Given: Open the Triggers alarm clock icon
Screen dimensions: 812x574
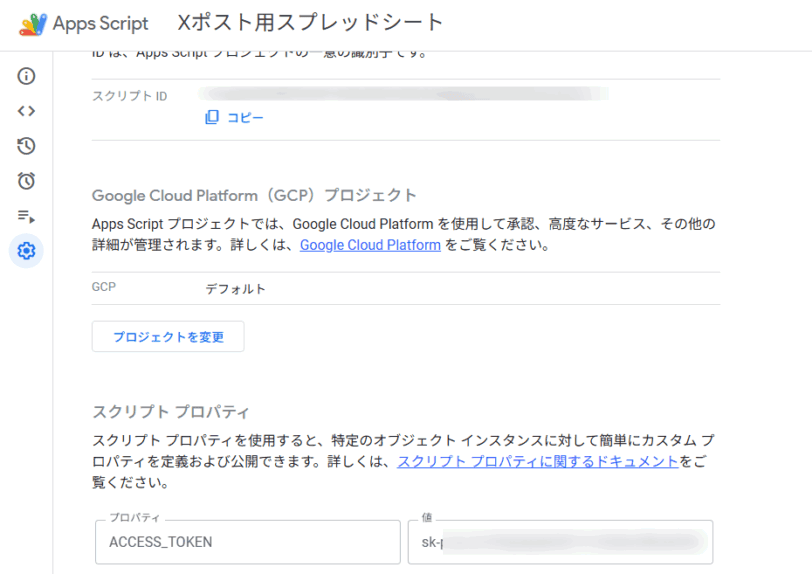Looking at the screenshot, I should [x=26, y=181].
